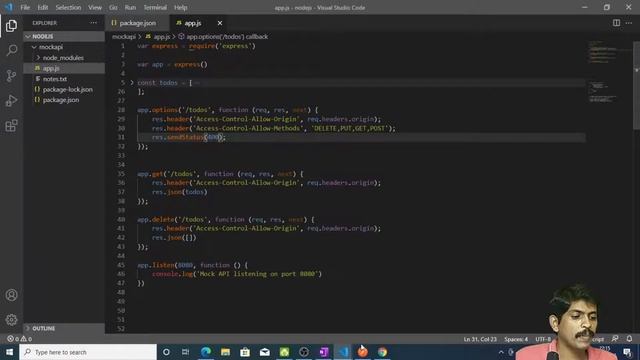This screenshot has height=360, width=640.
Task: Open Microsoft Store from taskbar
Action: pos(245,352)
